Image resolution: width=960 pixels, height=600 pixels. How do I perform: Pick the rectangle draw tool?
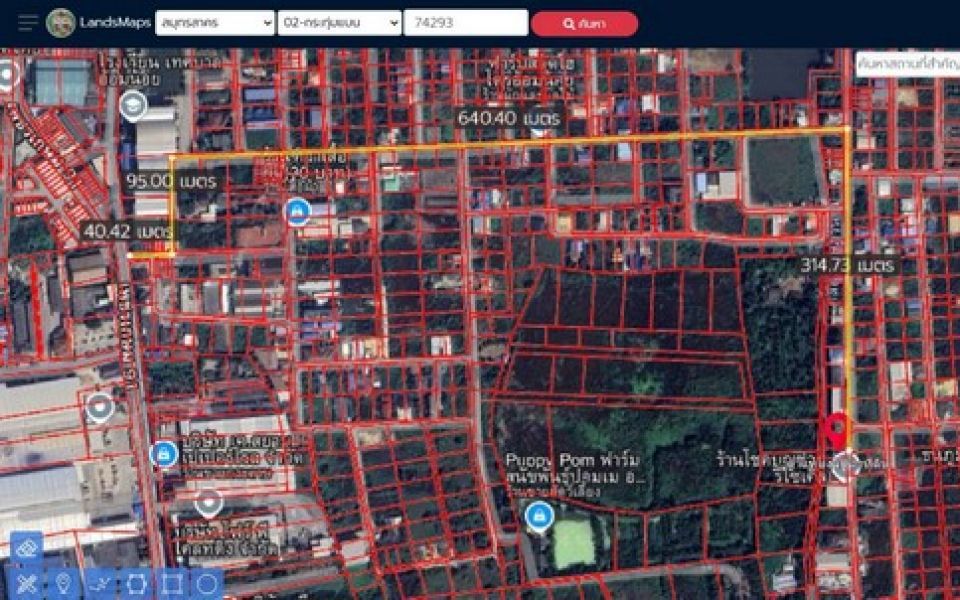coord(171,583)
